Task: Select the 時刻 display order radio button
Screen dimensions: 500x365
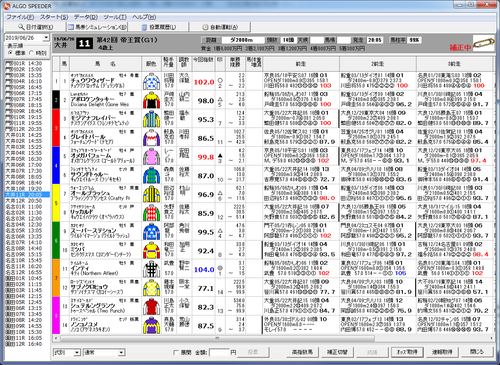Action: (x=32, y=53)
